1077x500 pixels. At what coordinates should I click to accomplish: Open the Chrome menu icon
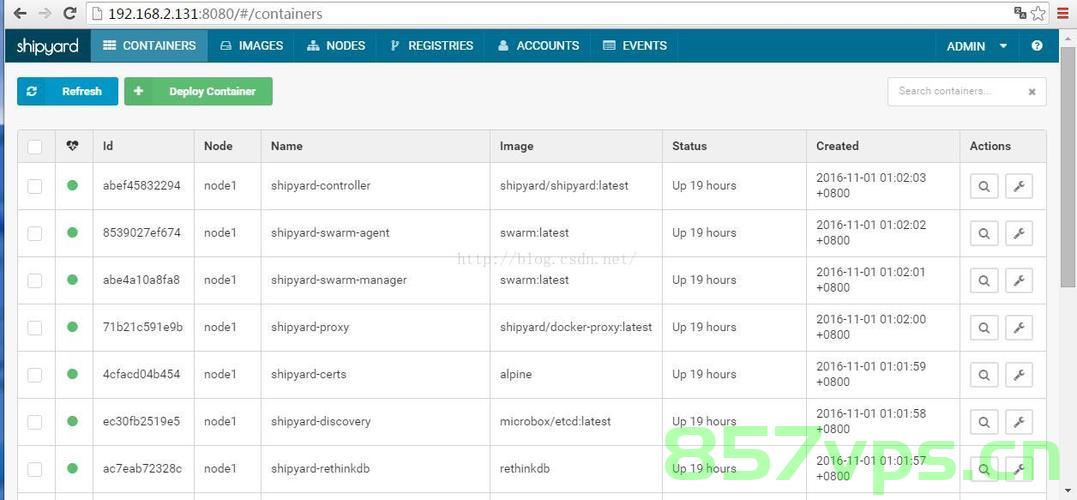[1063, 13]
